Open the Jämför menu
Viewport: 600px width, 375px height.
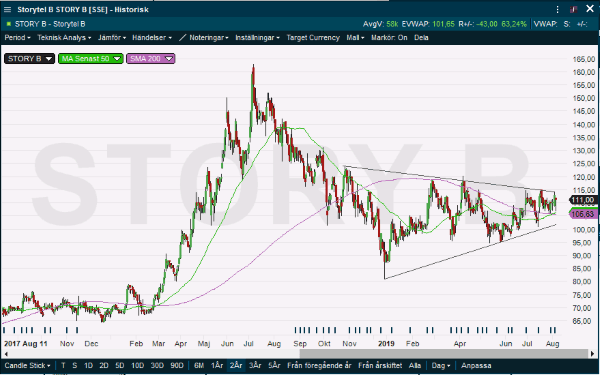pos(111,38)
